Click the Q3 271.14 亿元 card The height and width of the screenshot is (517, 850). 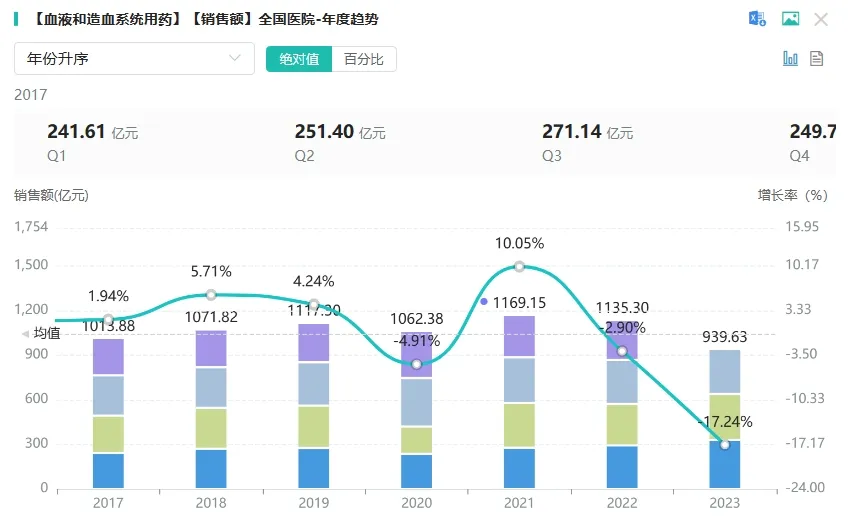pyautogui.click(x=588, y=143)
